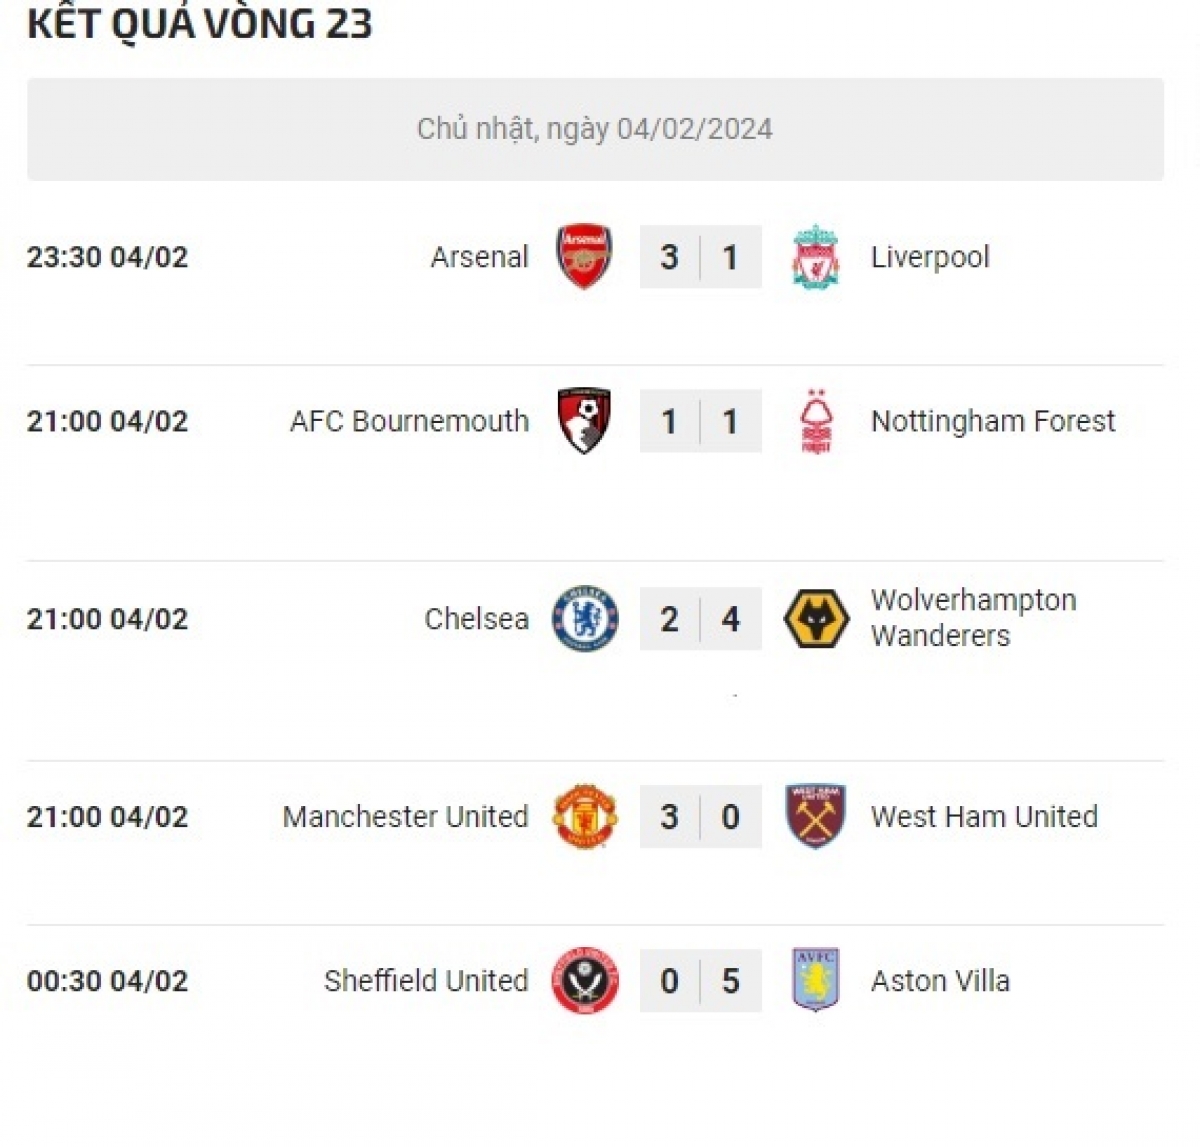Select the Nottingham Forest tree logo

click(816, 421)
